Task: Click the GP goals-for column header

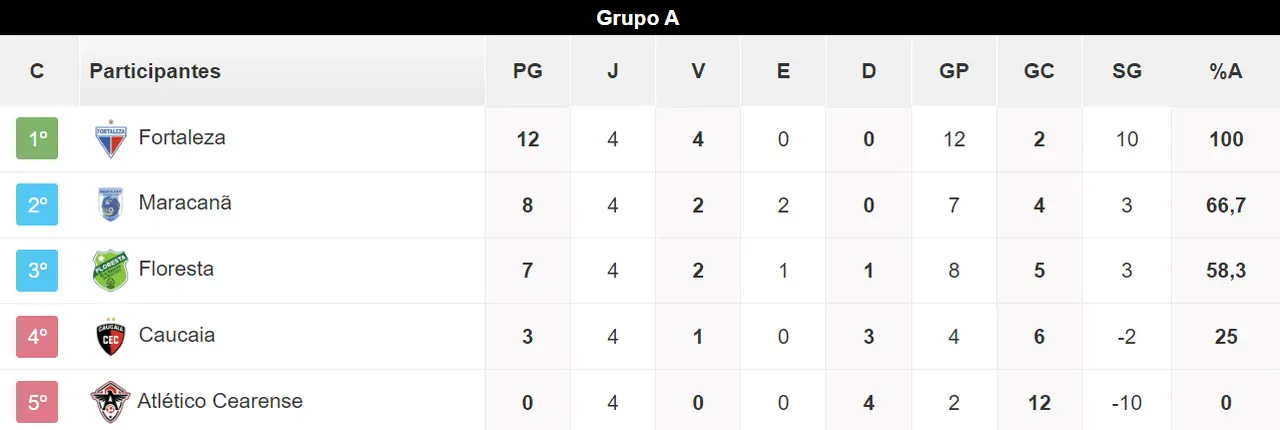Action: point(954,71)
